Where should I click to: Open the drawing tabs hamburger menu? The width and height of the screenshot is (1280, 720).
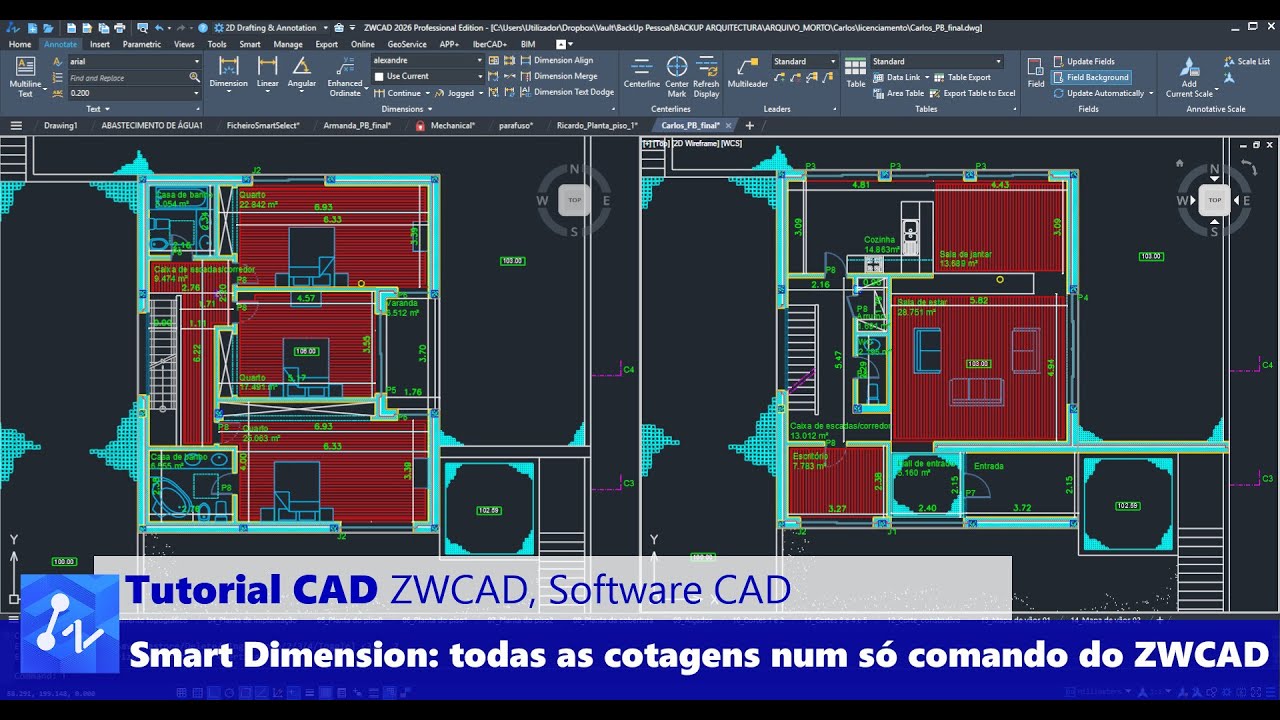pyautogui.click(x=16, y=125)
